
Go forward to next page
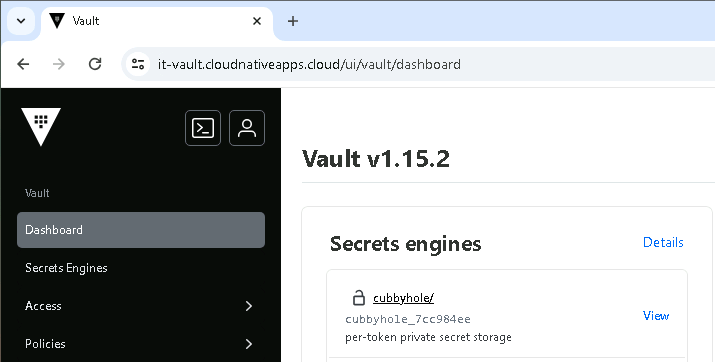coord(59,64)
